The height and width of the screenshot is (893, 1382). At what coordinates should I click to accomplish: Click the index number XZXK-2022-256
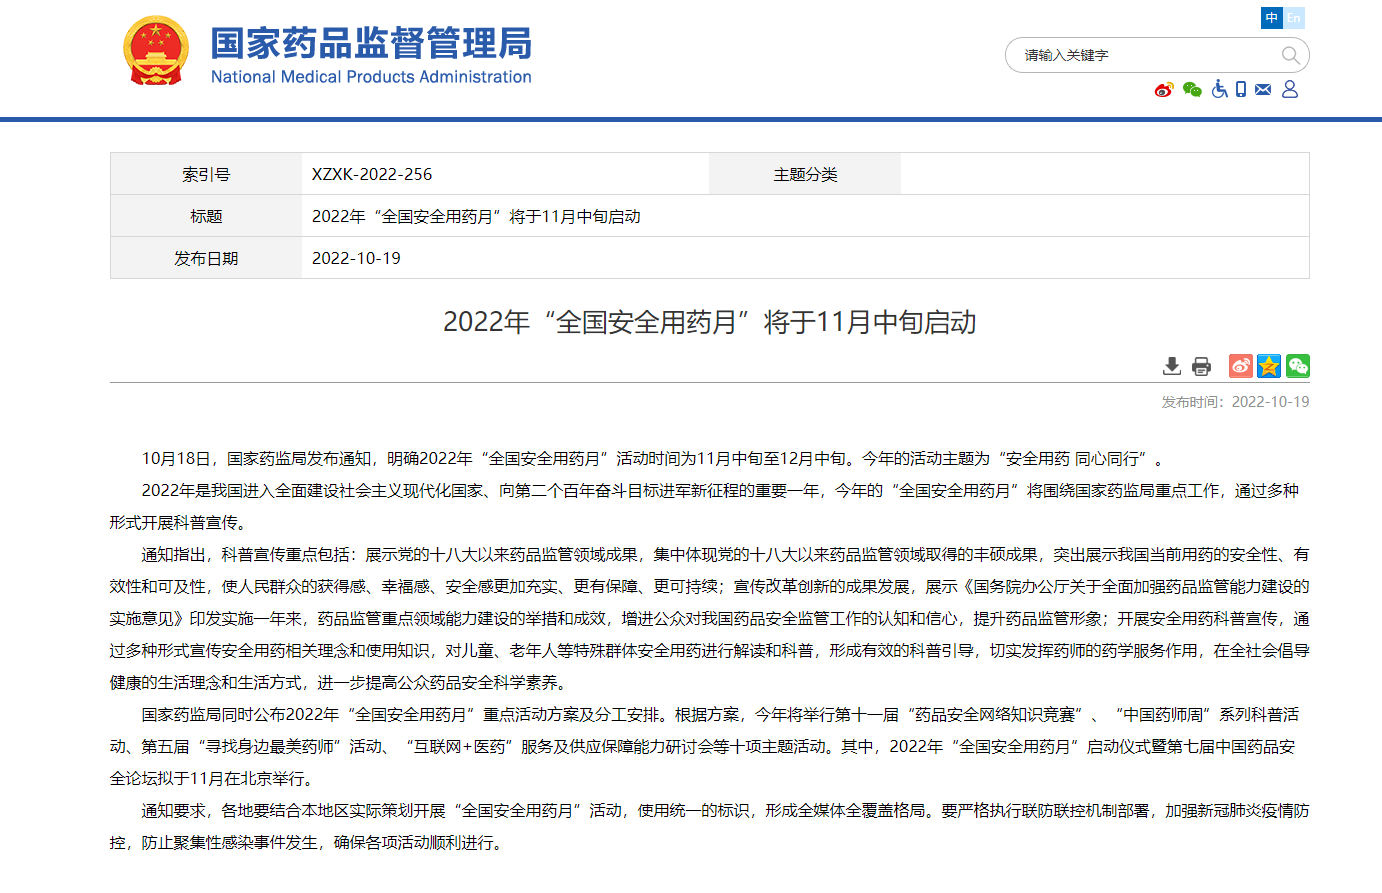pos(372,174)
